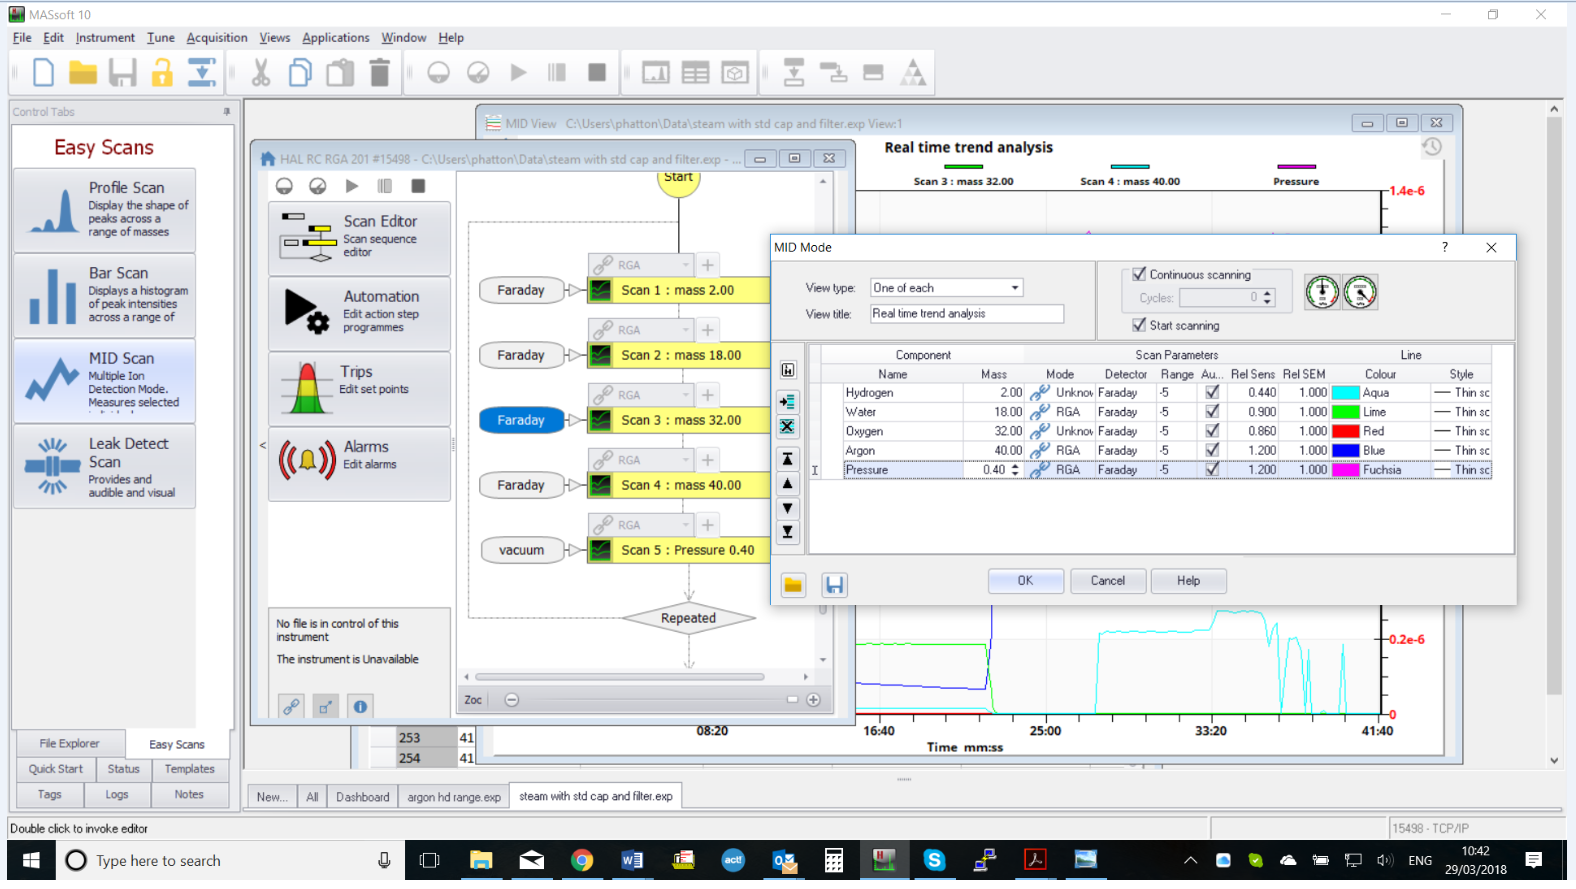Click the Play icon in main toolbar

click(x=518, y=72)
